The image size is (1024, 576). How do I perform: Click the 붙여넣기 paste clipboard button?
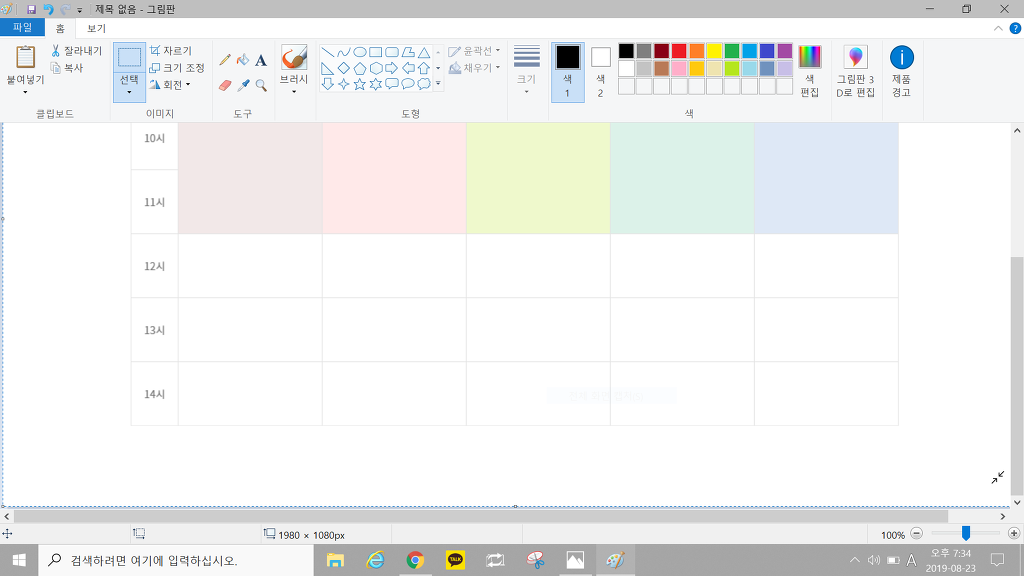click(x=25, y=63)
